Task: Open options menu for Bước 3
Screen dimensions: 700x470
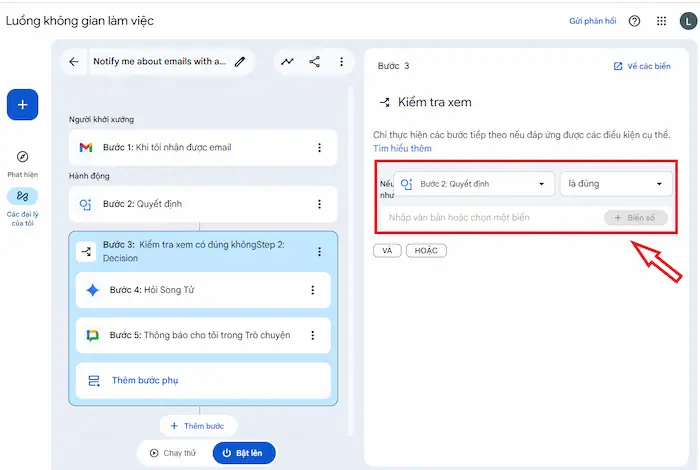Action: coord(319,252)
